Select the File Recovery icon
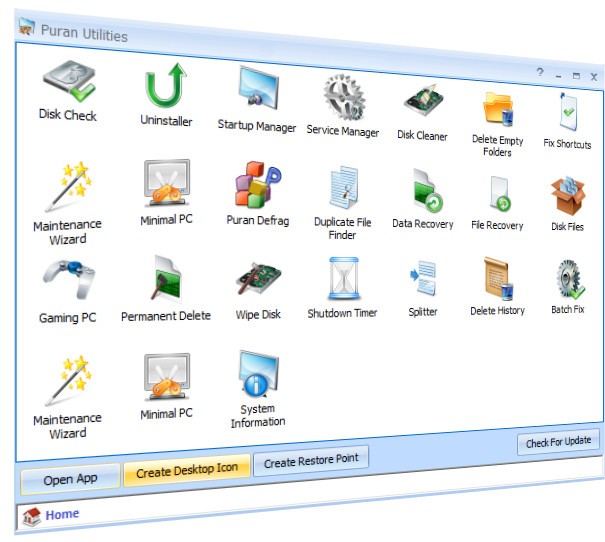The height and width of the screenshot is (542, 605). [x=500, y=194]
